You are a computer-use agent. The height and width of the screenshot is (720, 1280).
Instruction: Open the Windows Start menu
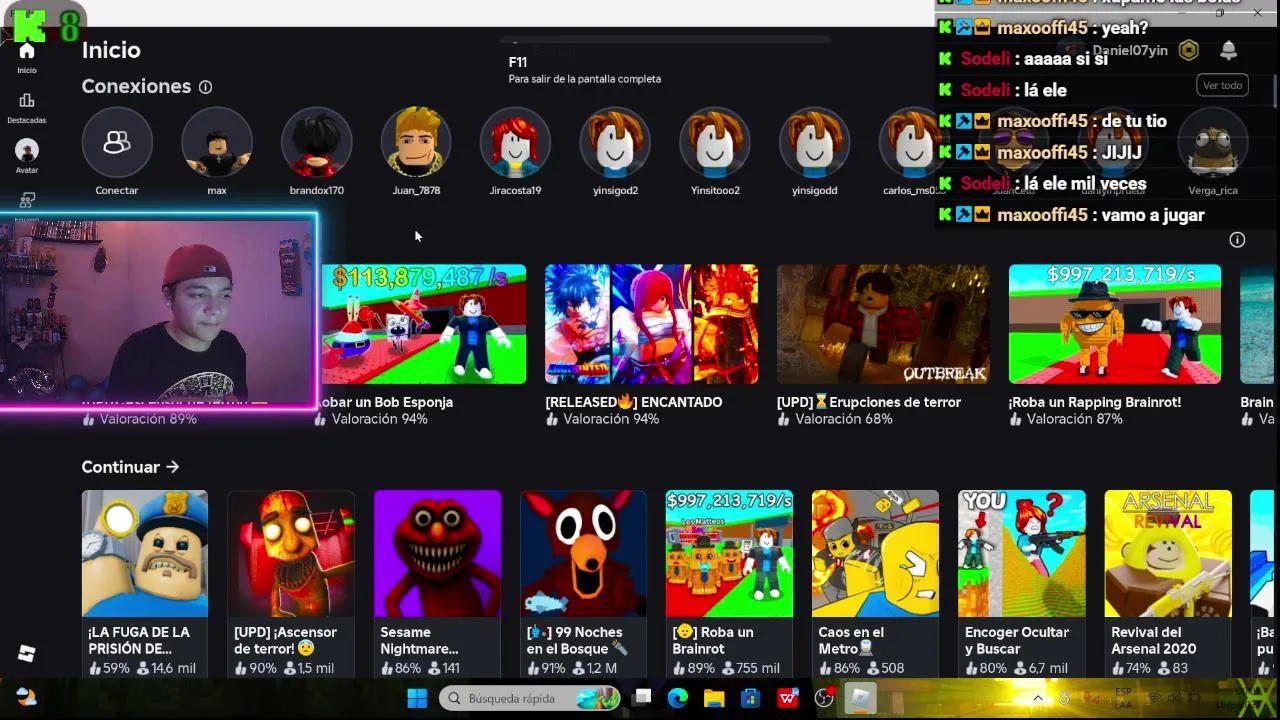[417, 698]
